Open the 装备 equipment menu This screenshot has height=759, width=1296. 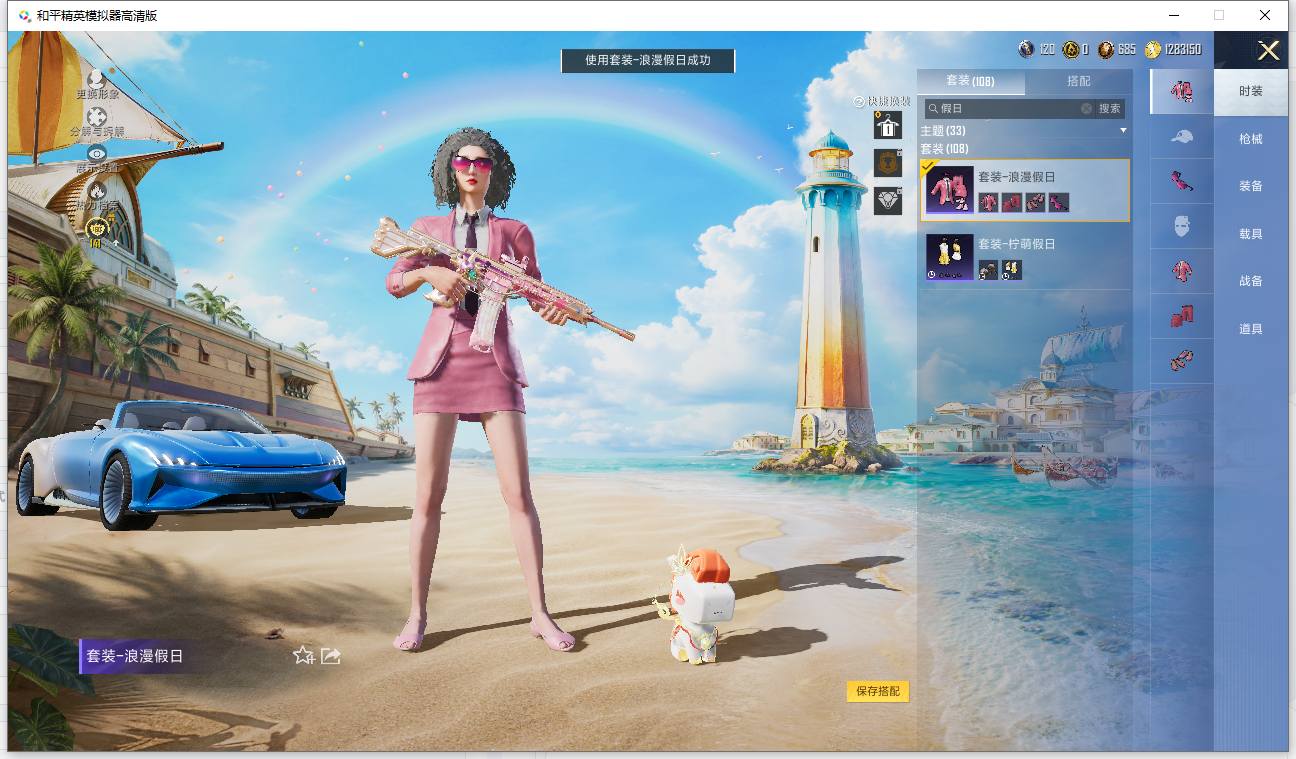[x=1251, y=186]
